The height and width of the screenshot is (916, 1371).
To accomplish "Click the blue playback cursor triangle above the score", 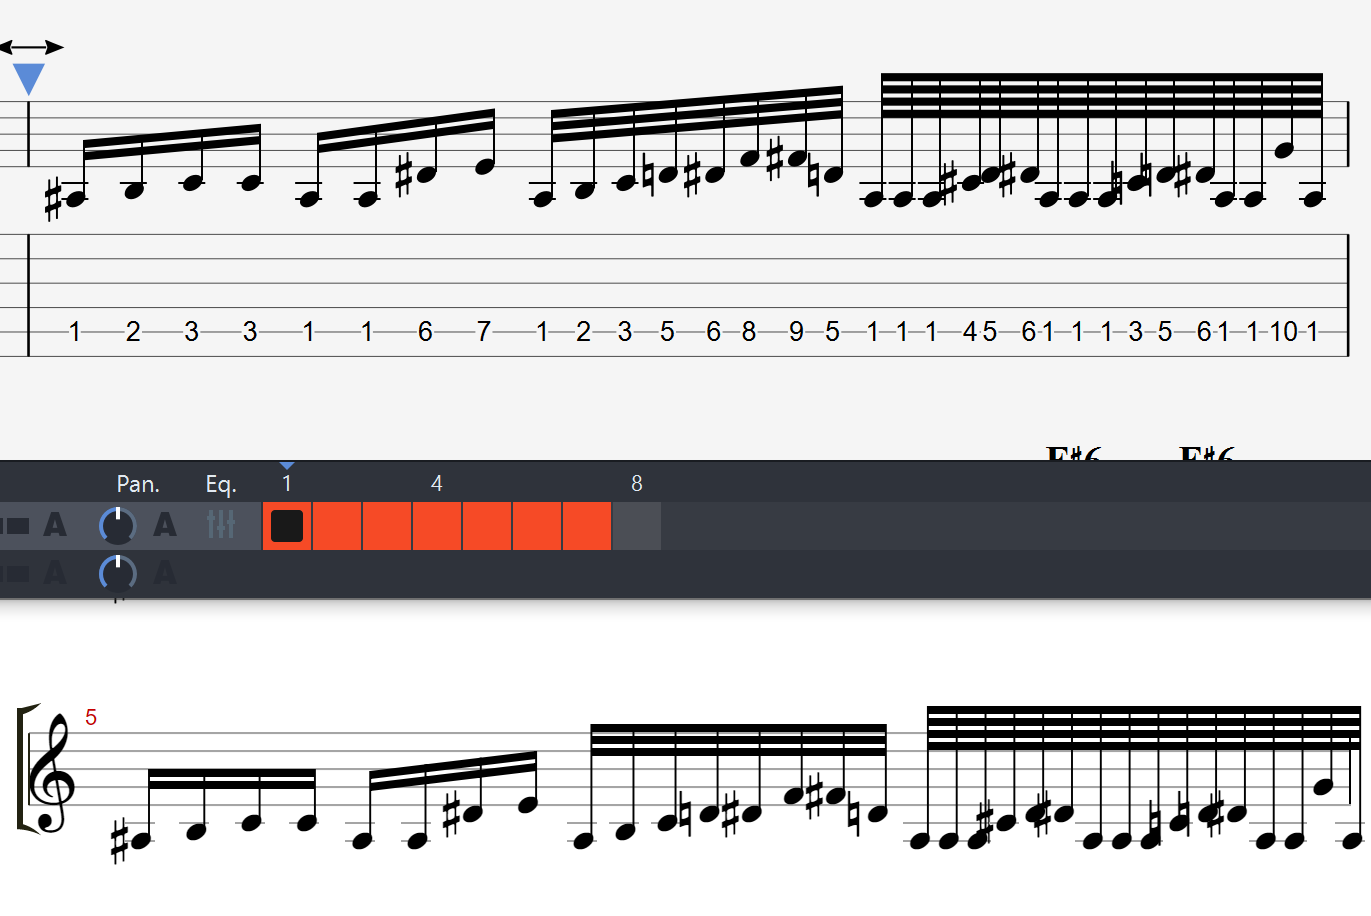I will [29, 79].
